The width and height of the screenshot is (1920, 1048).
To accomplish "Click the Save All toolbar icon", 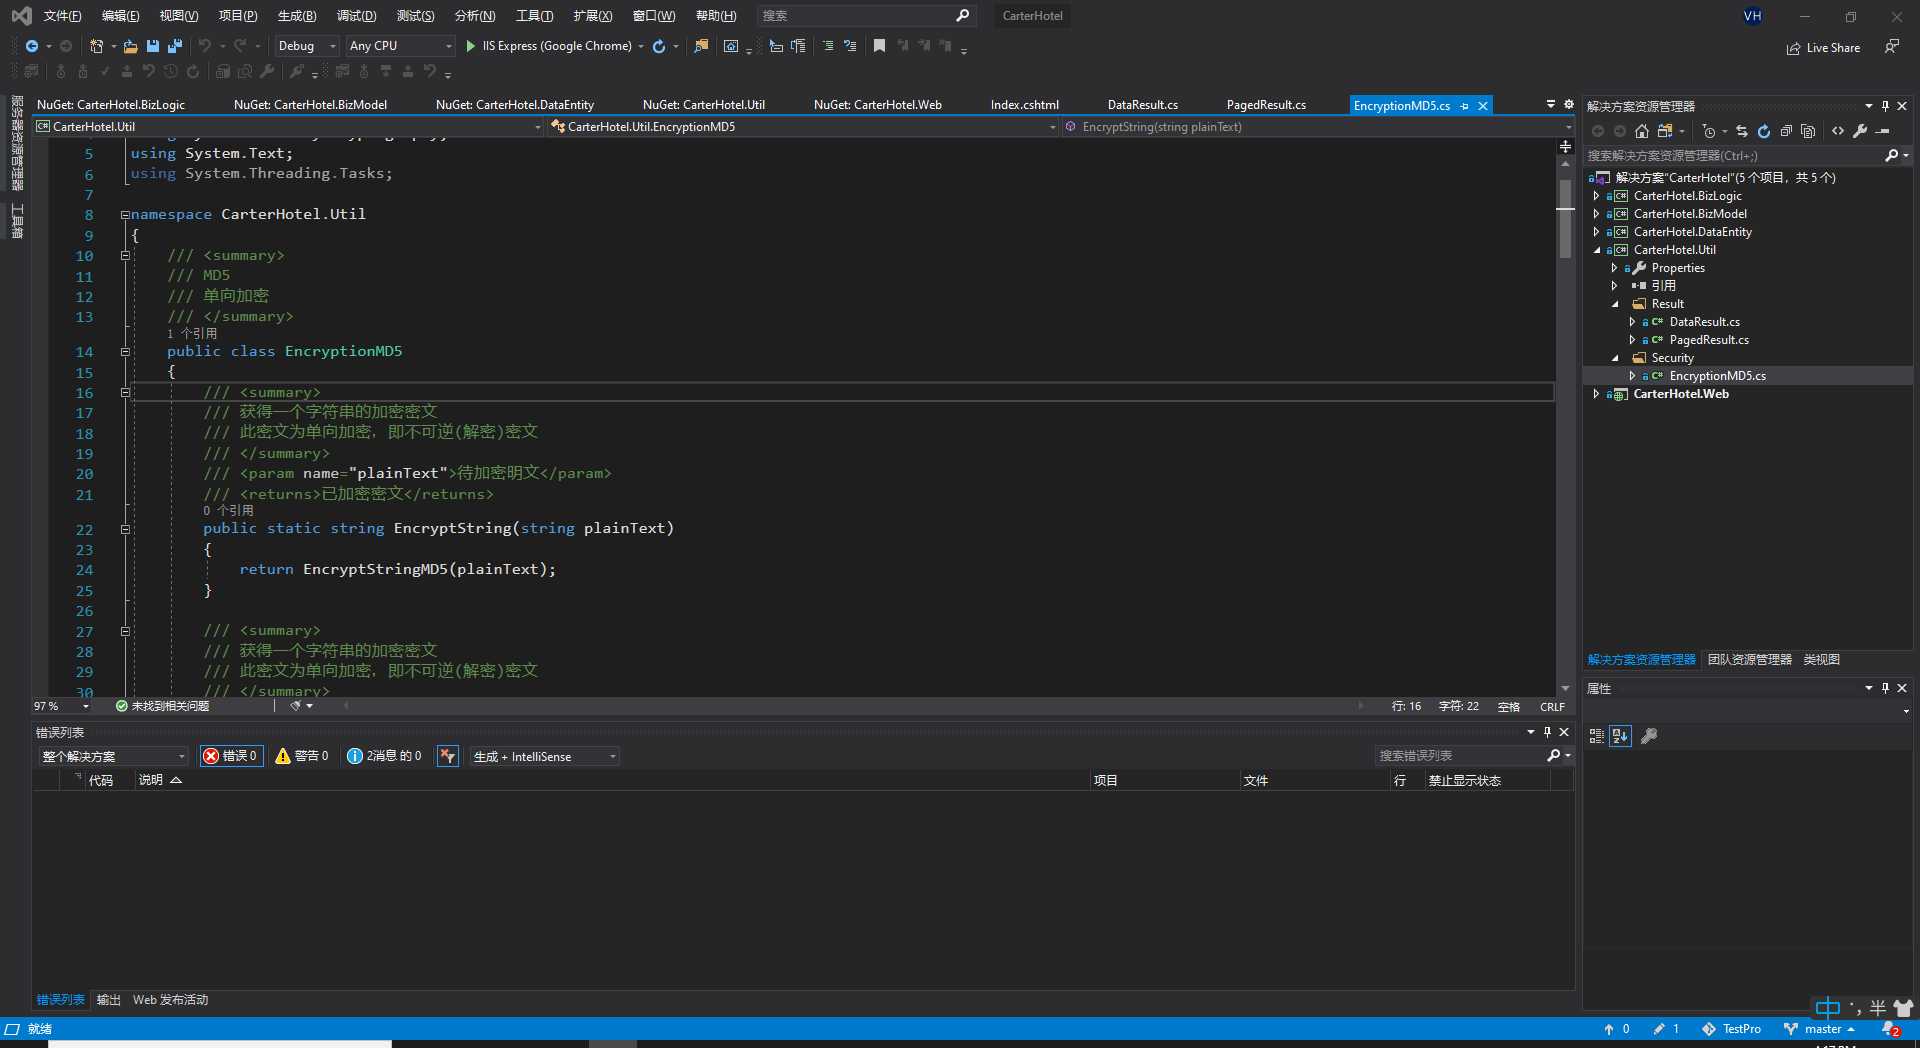I will click(175, 46).
